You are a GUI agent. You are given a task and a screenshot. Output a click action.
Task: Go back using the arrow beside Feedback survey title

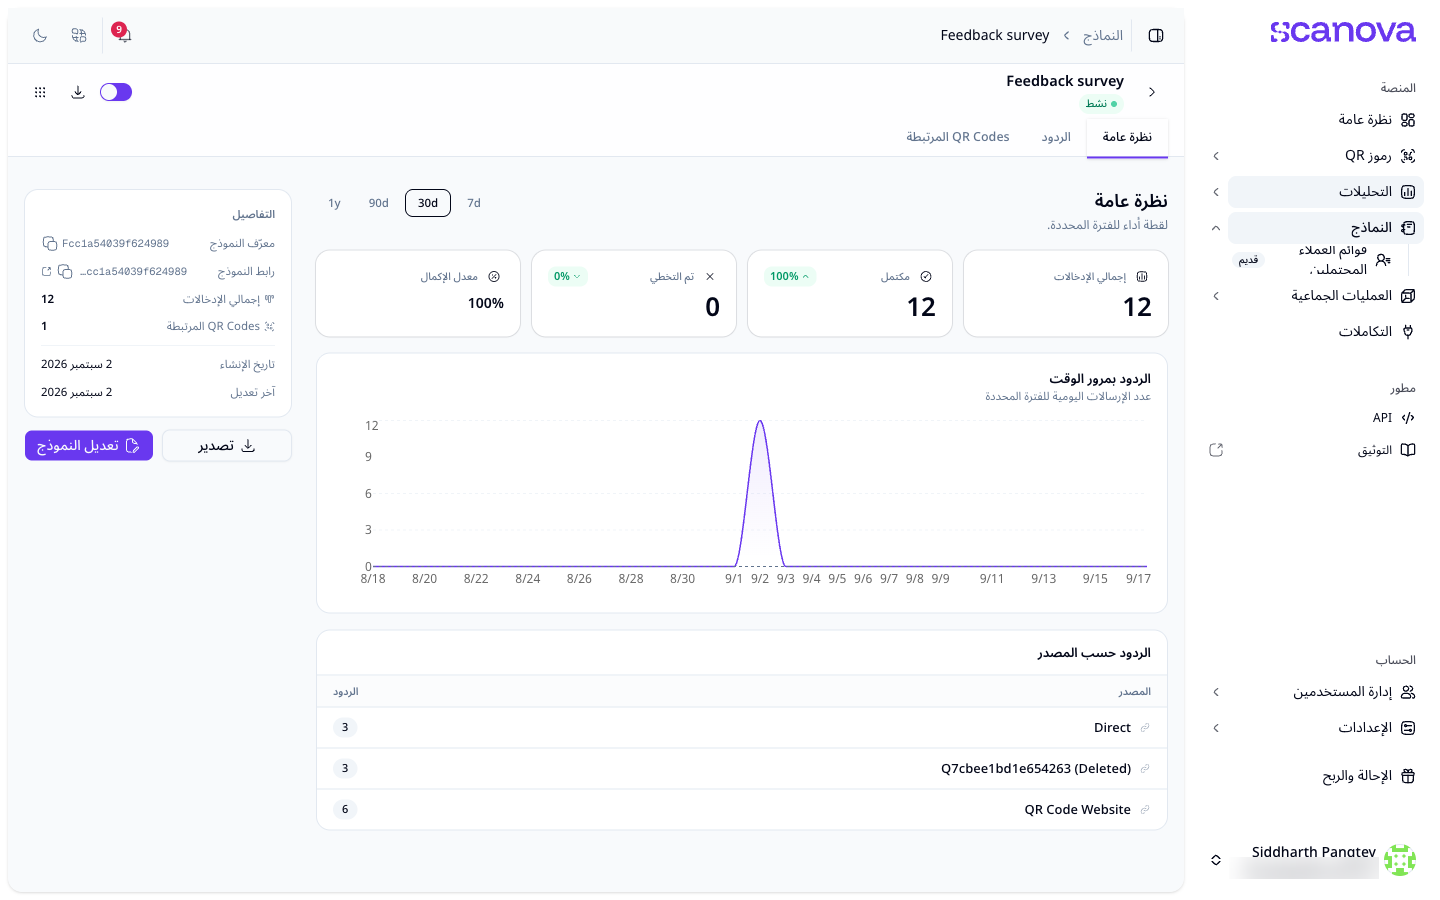coord(1152,92)
